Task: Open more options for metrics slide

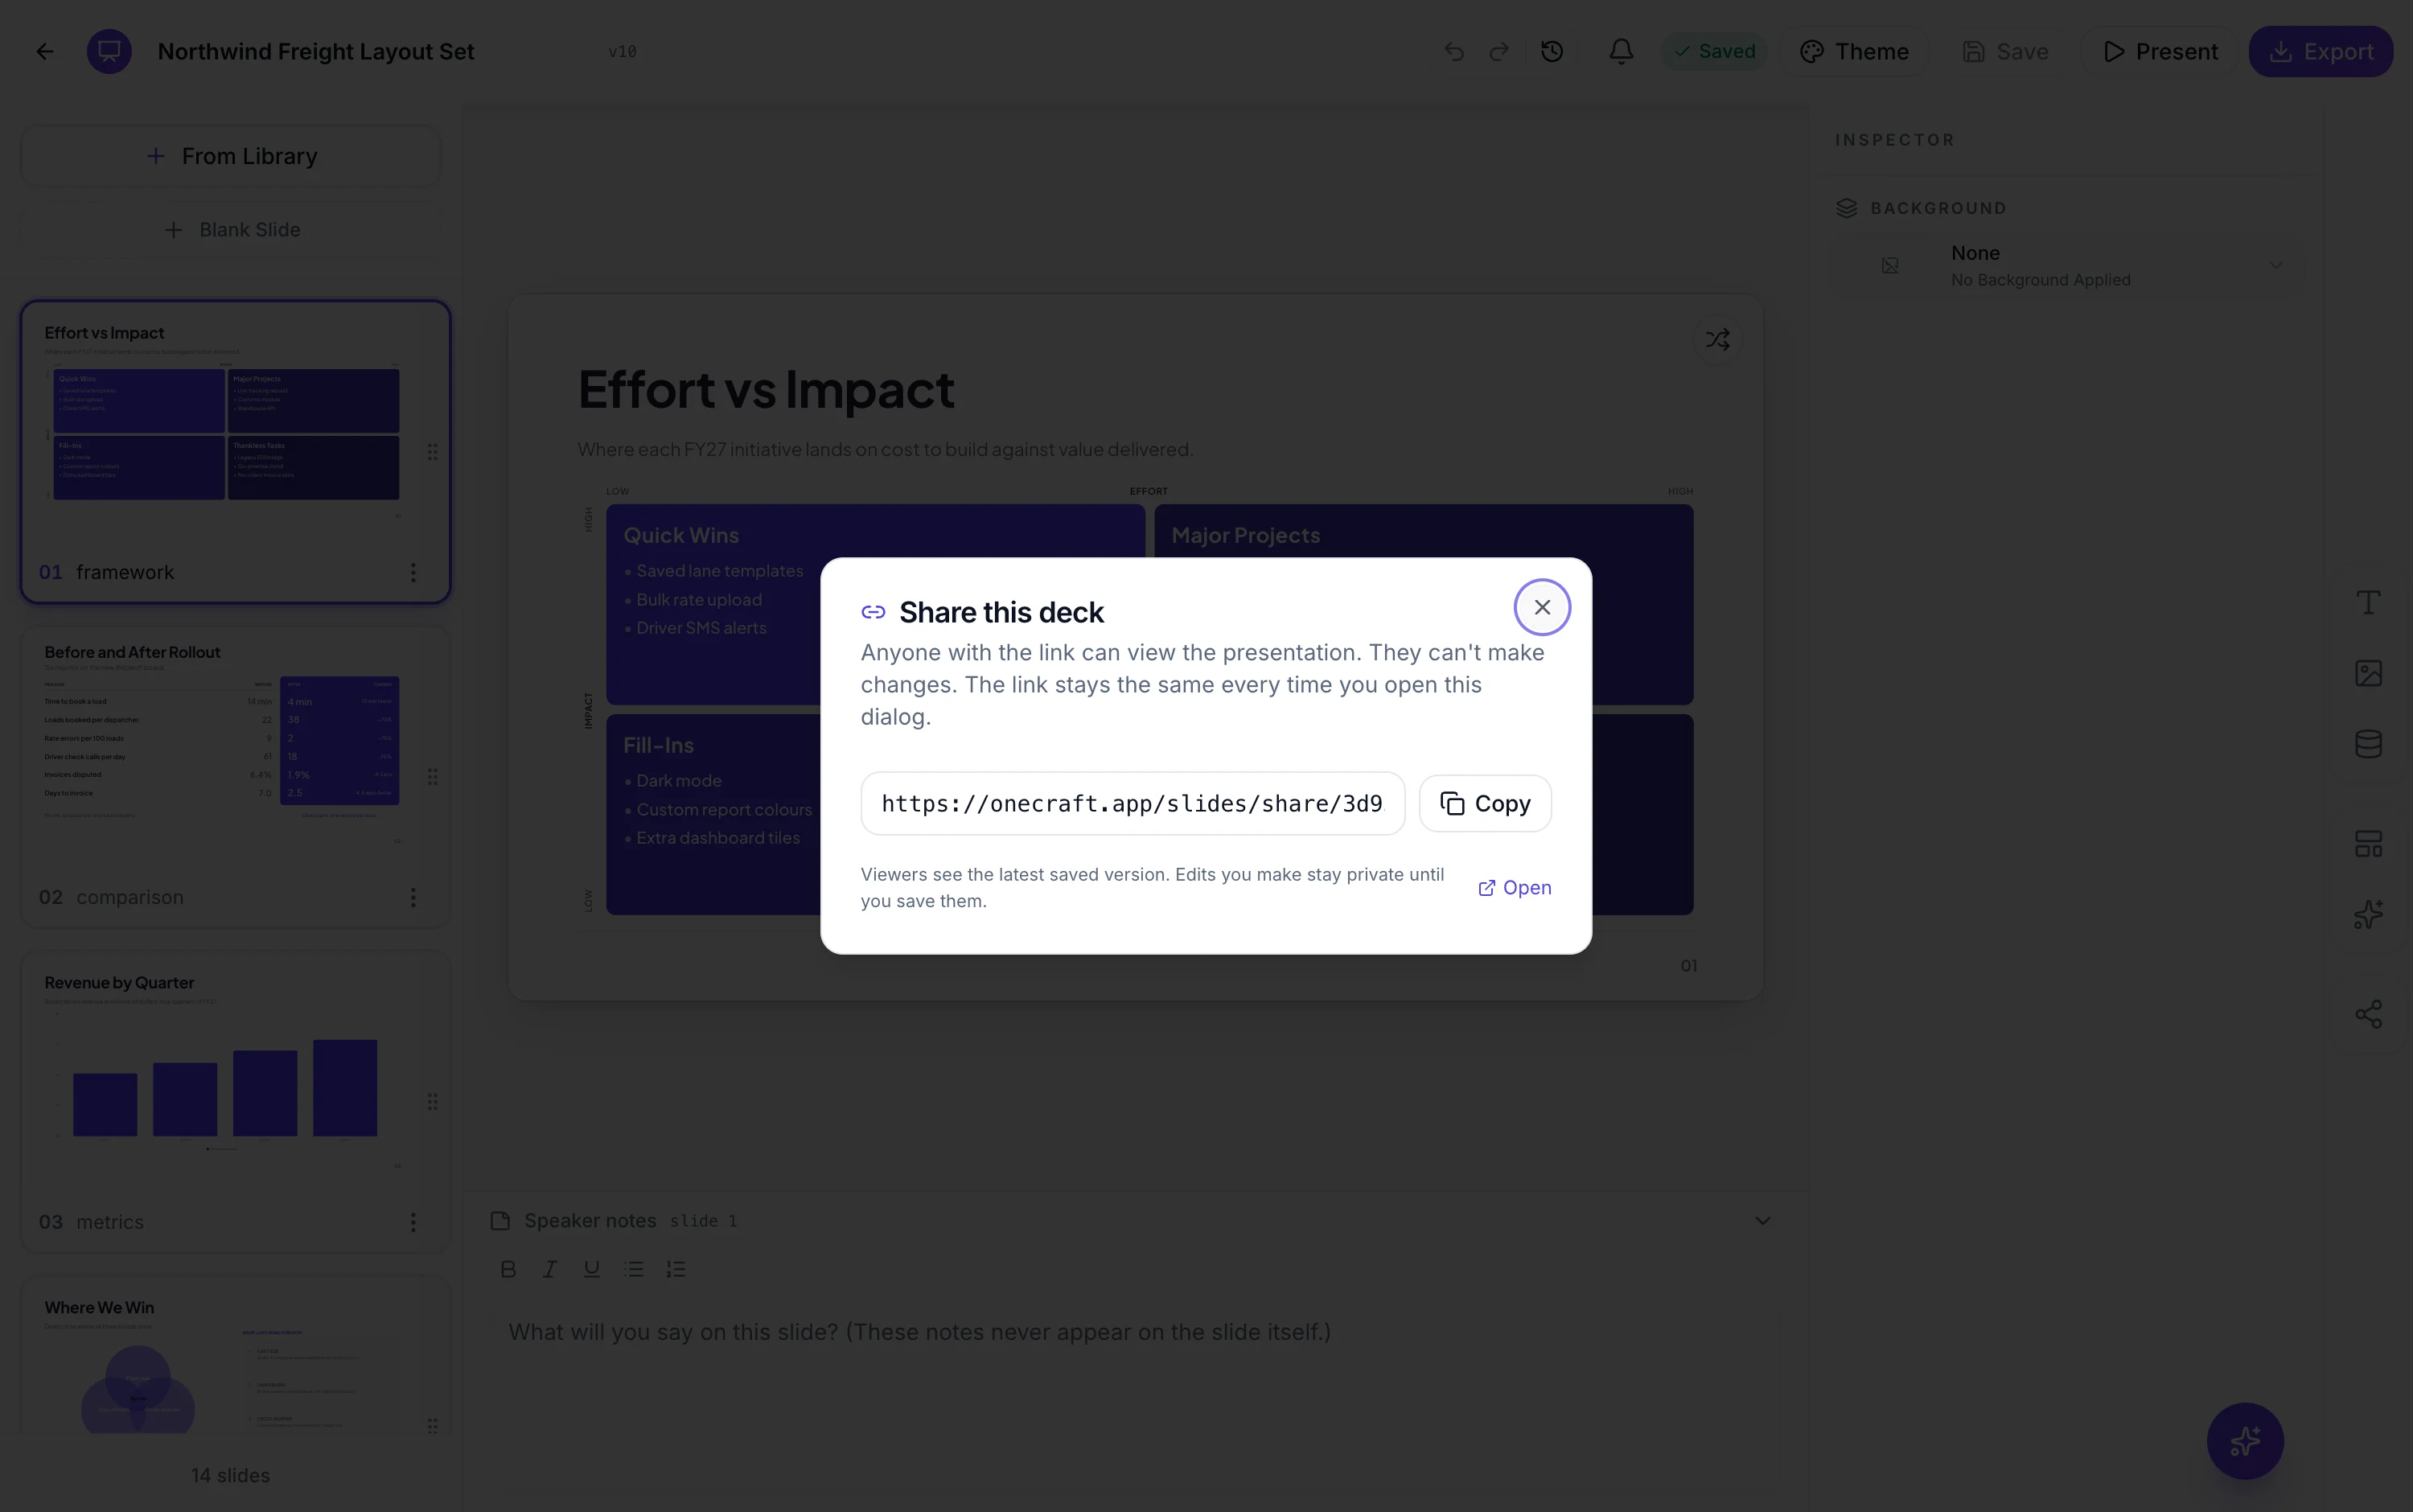Action: 413,1222
